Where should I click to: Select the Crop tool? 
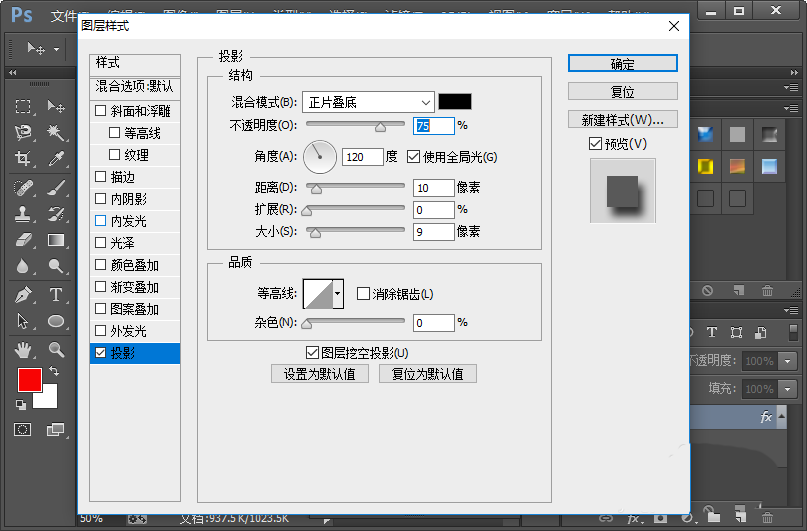tap(23, 158)
